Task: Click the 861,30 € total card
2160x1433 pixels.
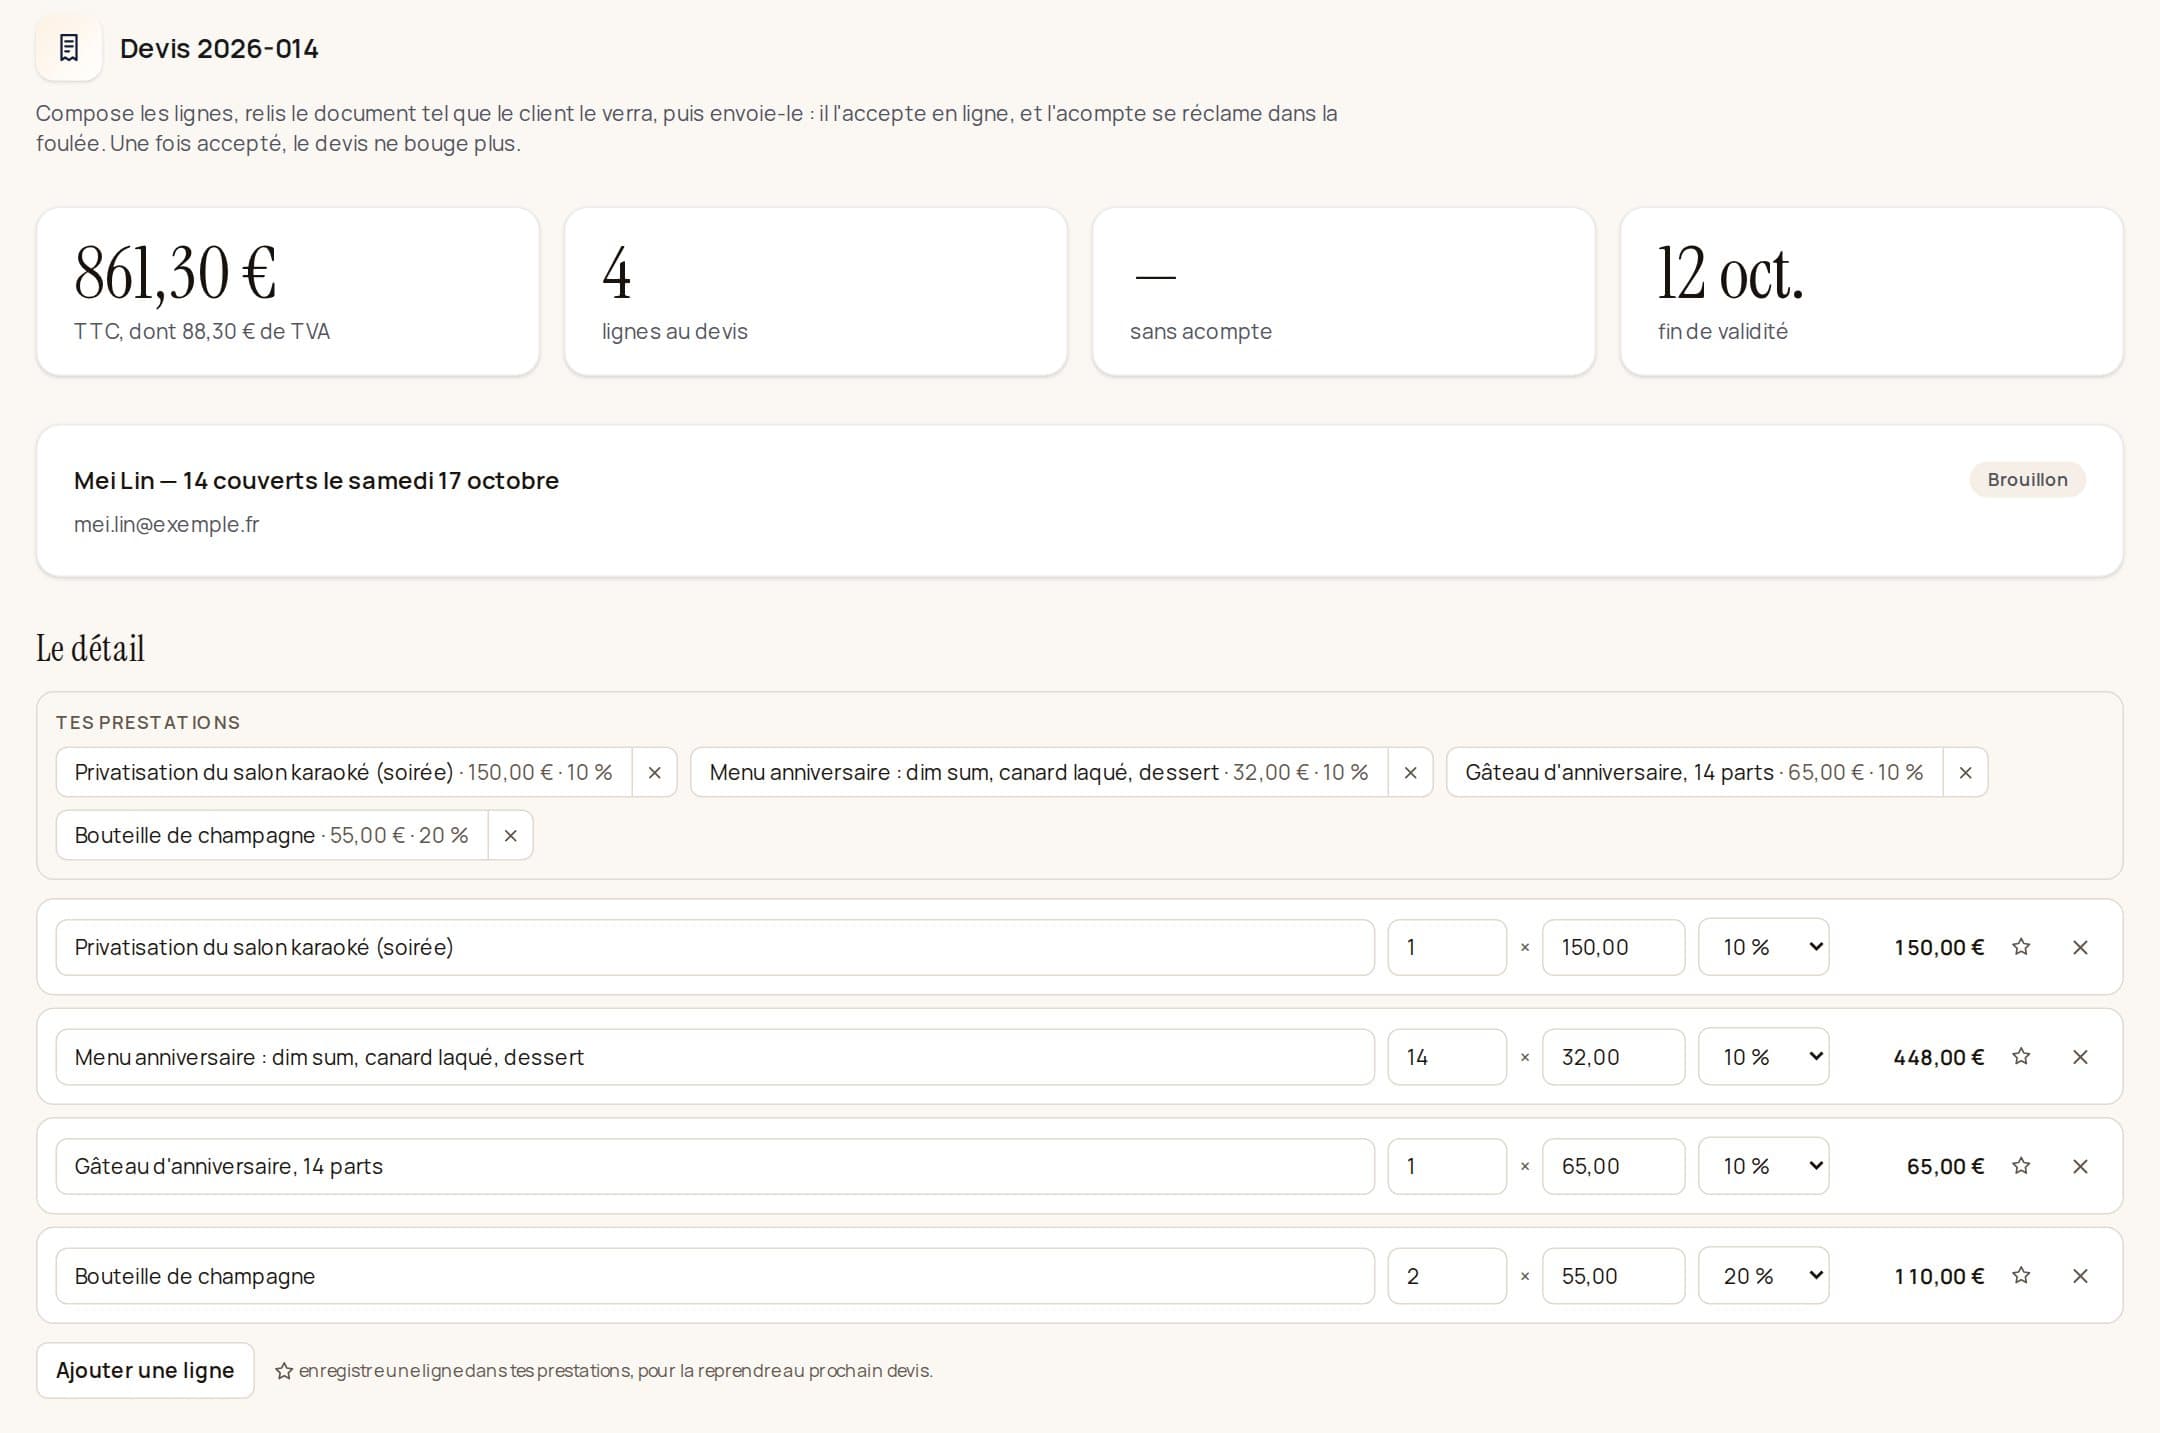Action: point(288,292)
